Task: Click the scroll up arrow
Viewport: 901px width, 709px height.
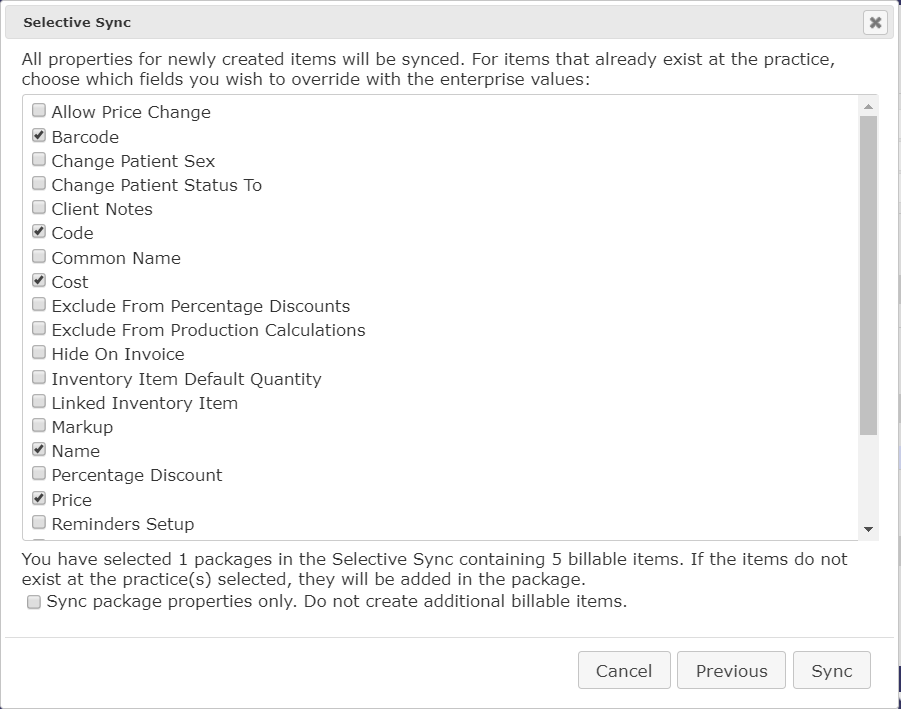Action: pyautogui.click(x=868, y=106)
